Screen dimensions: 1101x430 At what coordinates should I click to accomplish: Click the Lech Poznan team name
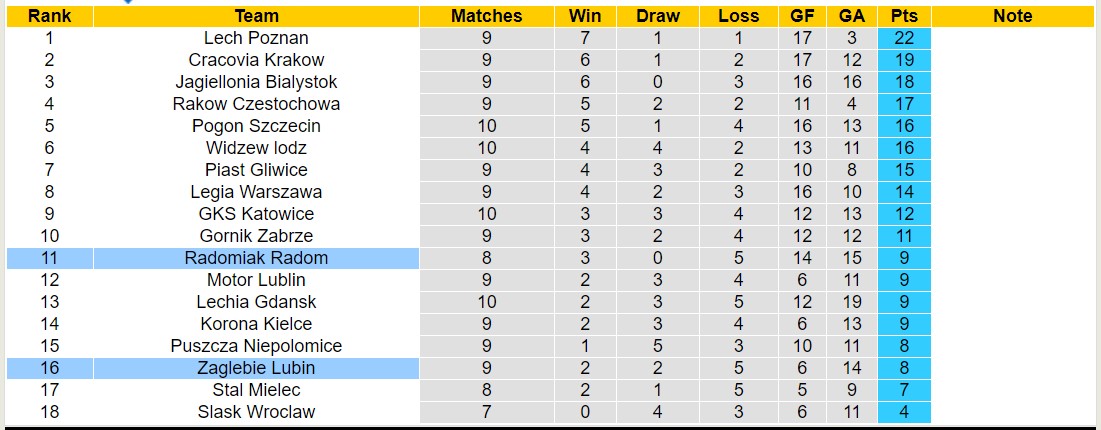pyautogui.click(x=256, y=38)
